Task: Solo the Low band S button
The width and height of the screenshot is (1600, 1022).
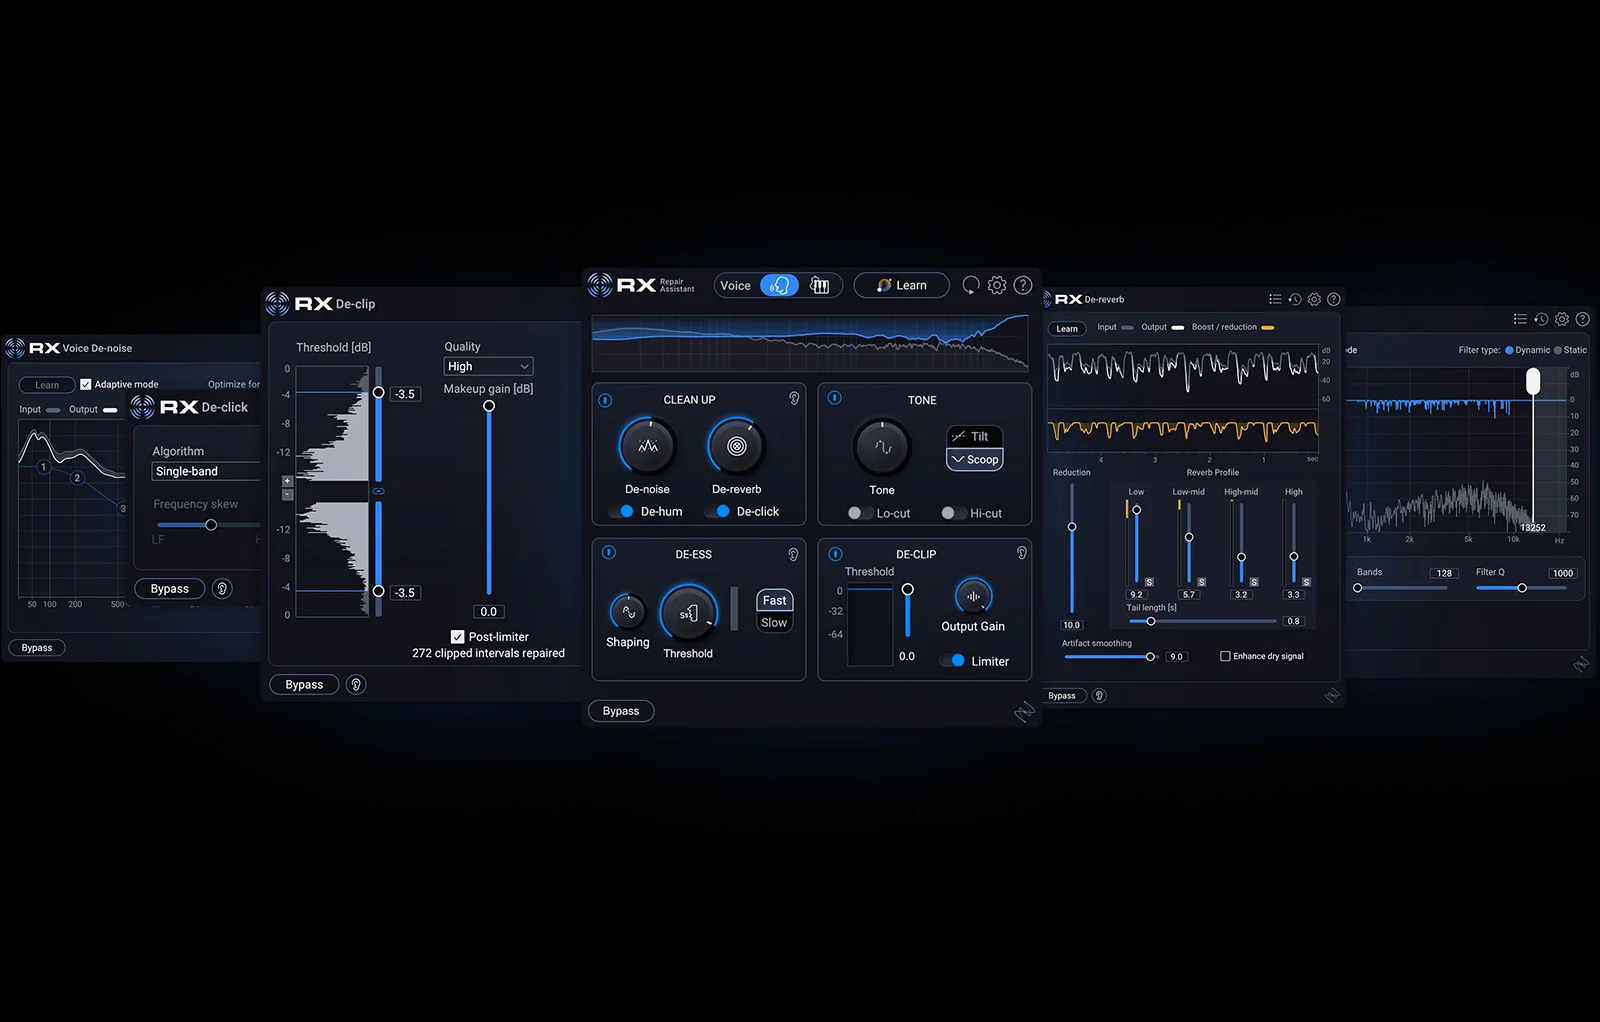Action: click(x=1149, y=582)
